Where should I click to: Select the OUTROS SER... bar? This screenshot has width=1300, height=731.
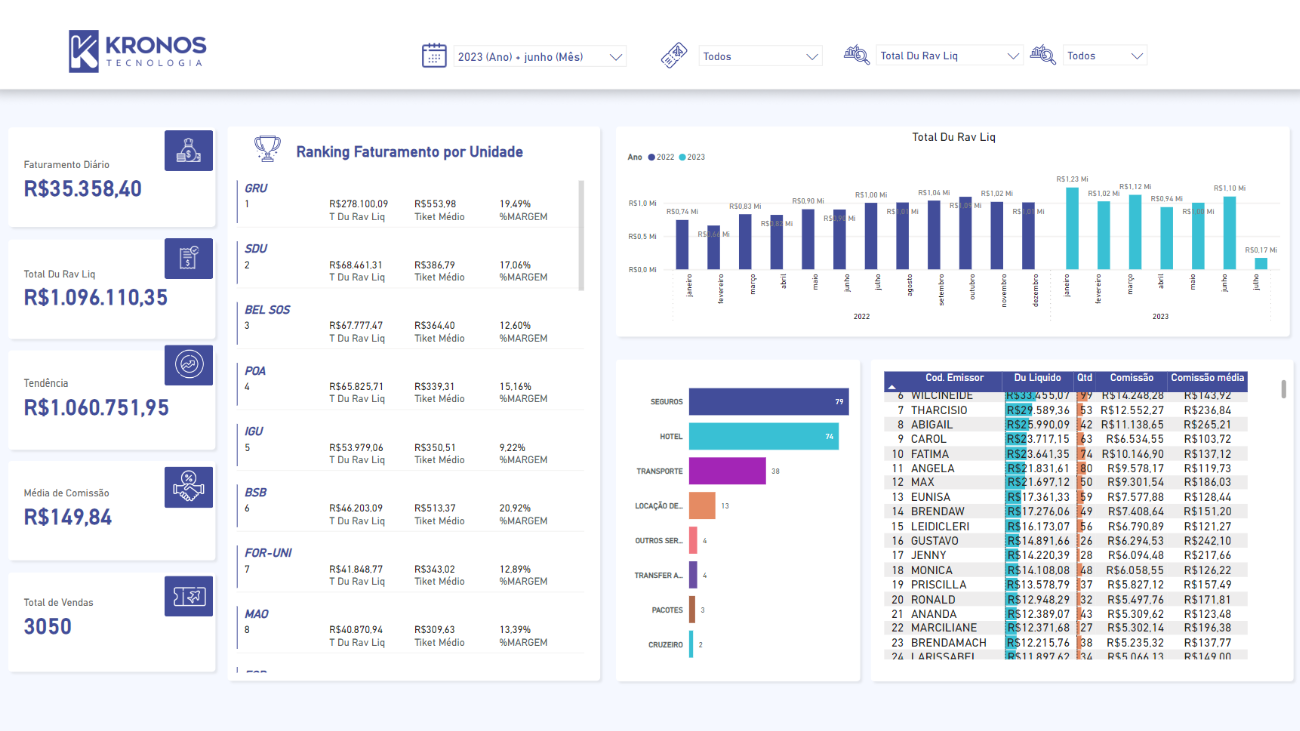pyautogui.click(x=693, y=540)
